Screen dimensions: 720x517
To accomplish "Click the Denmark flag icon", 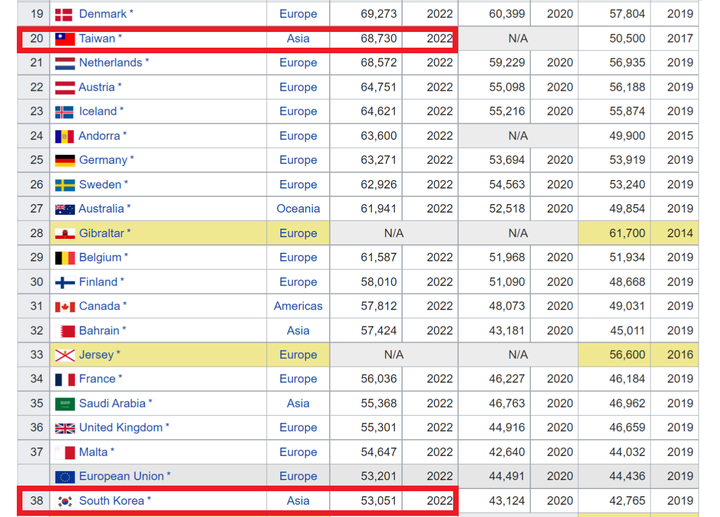I will pyautogui.click(x=64, y=15).
